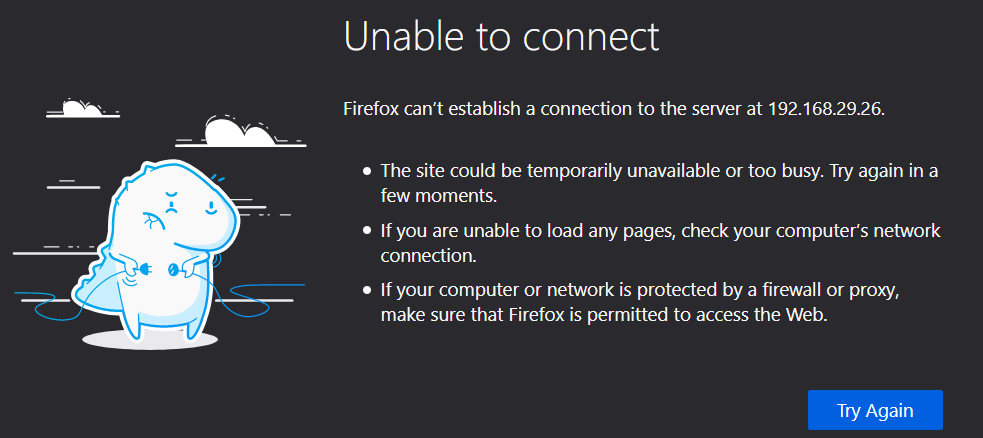Screen dimensions: 983x438
Task: Click the blue surprise marks above dinosaur's head
Action: tap(217, 178)
